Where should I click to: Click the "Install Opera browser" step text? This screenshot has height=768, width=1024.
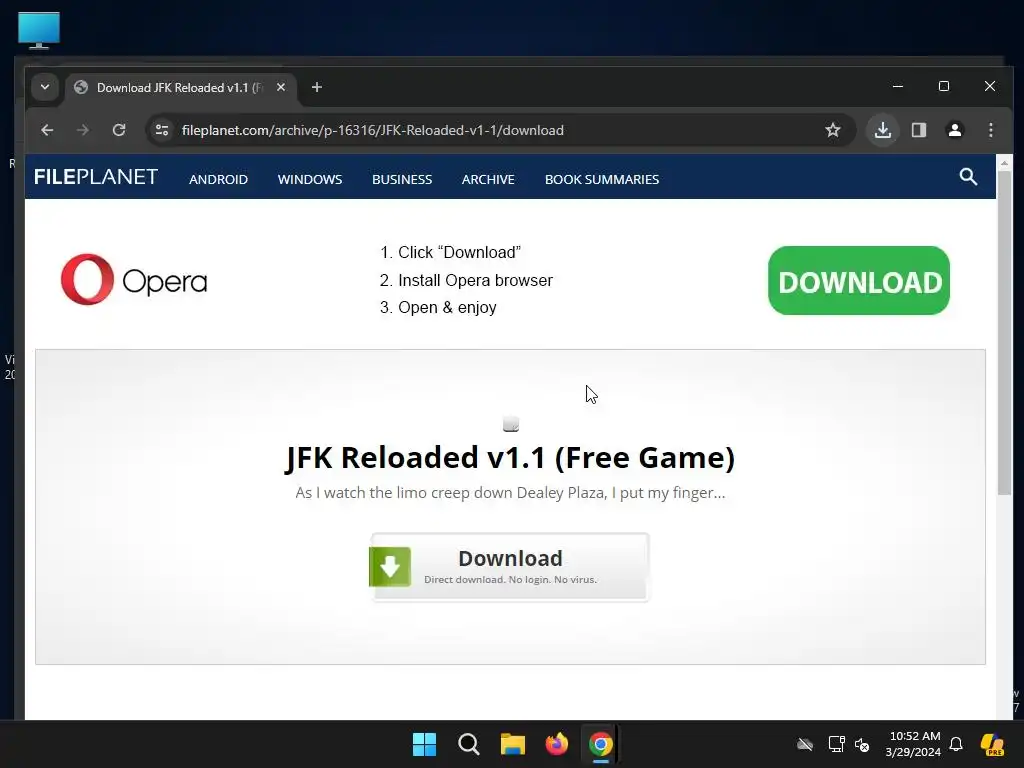tap(475, 280)
